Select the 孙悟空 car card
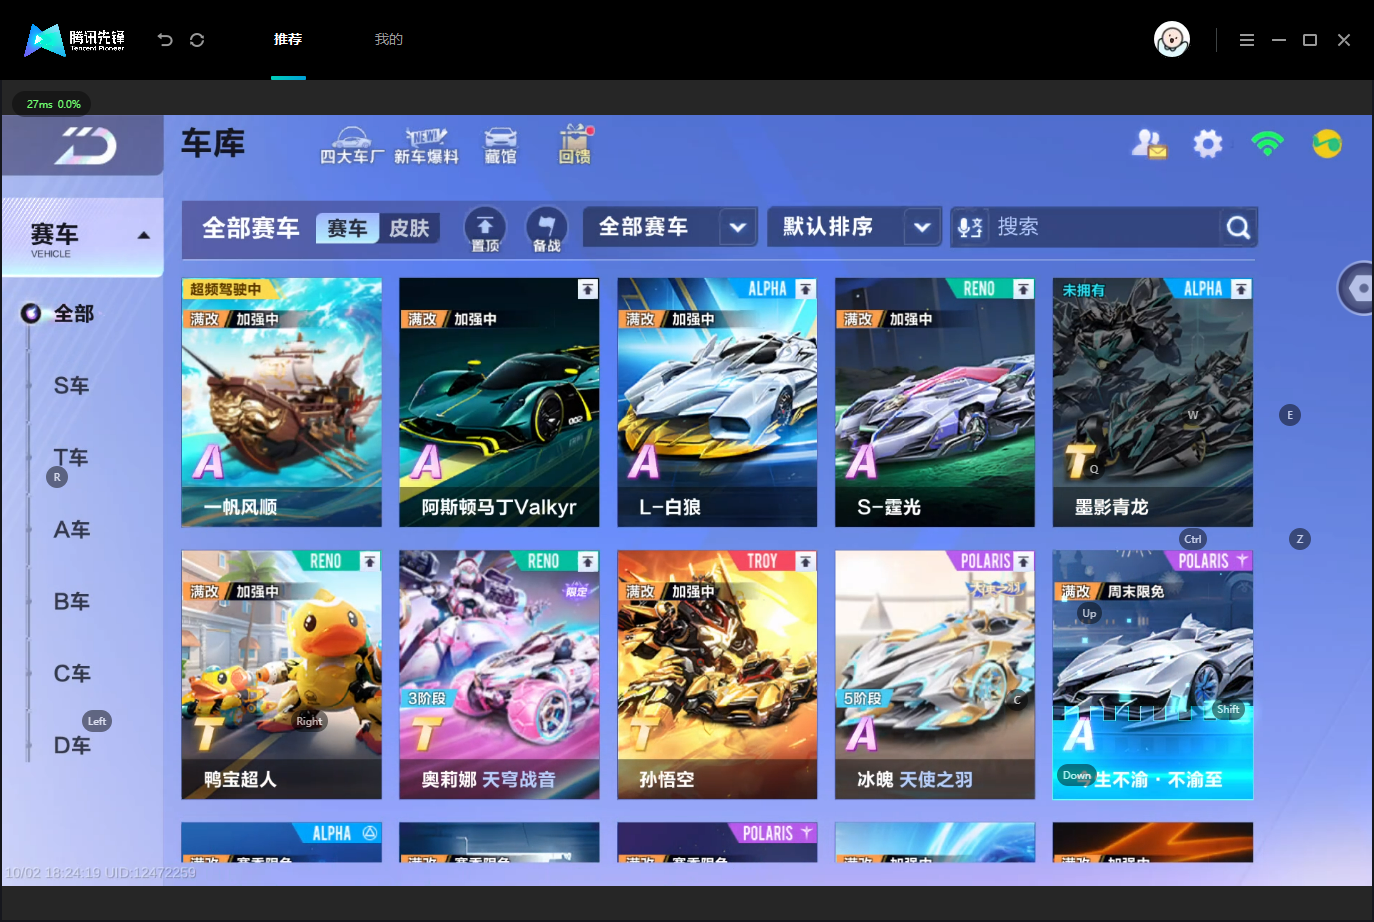The image size is (1374, 922). 717,674
